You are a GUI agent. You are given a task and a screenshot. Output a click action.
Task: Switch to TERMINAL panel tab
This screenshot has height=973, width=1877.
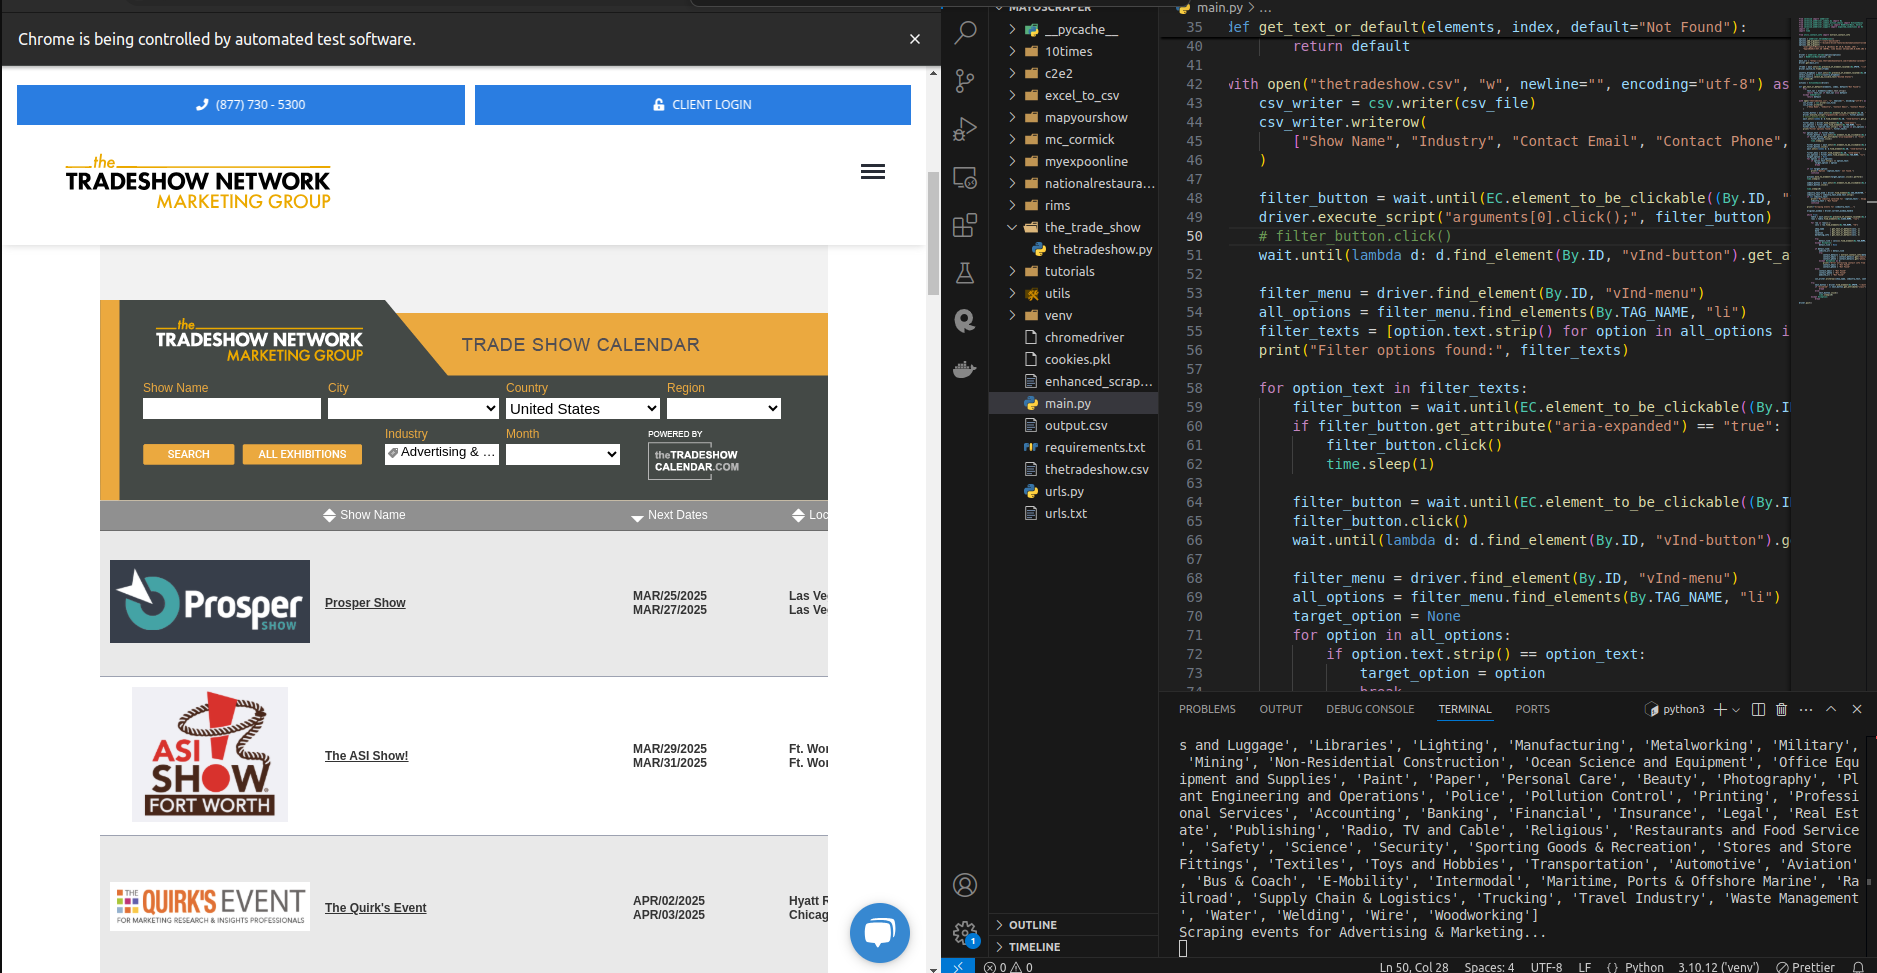1465,709
